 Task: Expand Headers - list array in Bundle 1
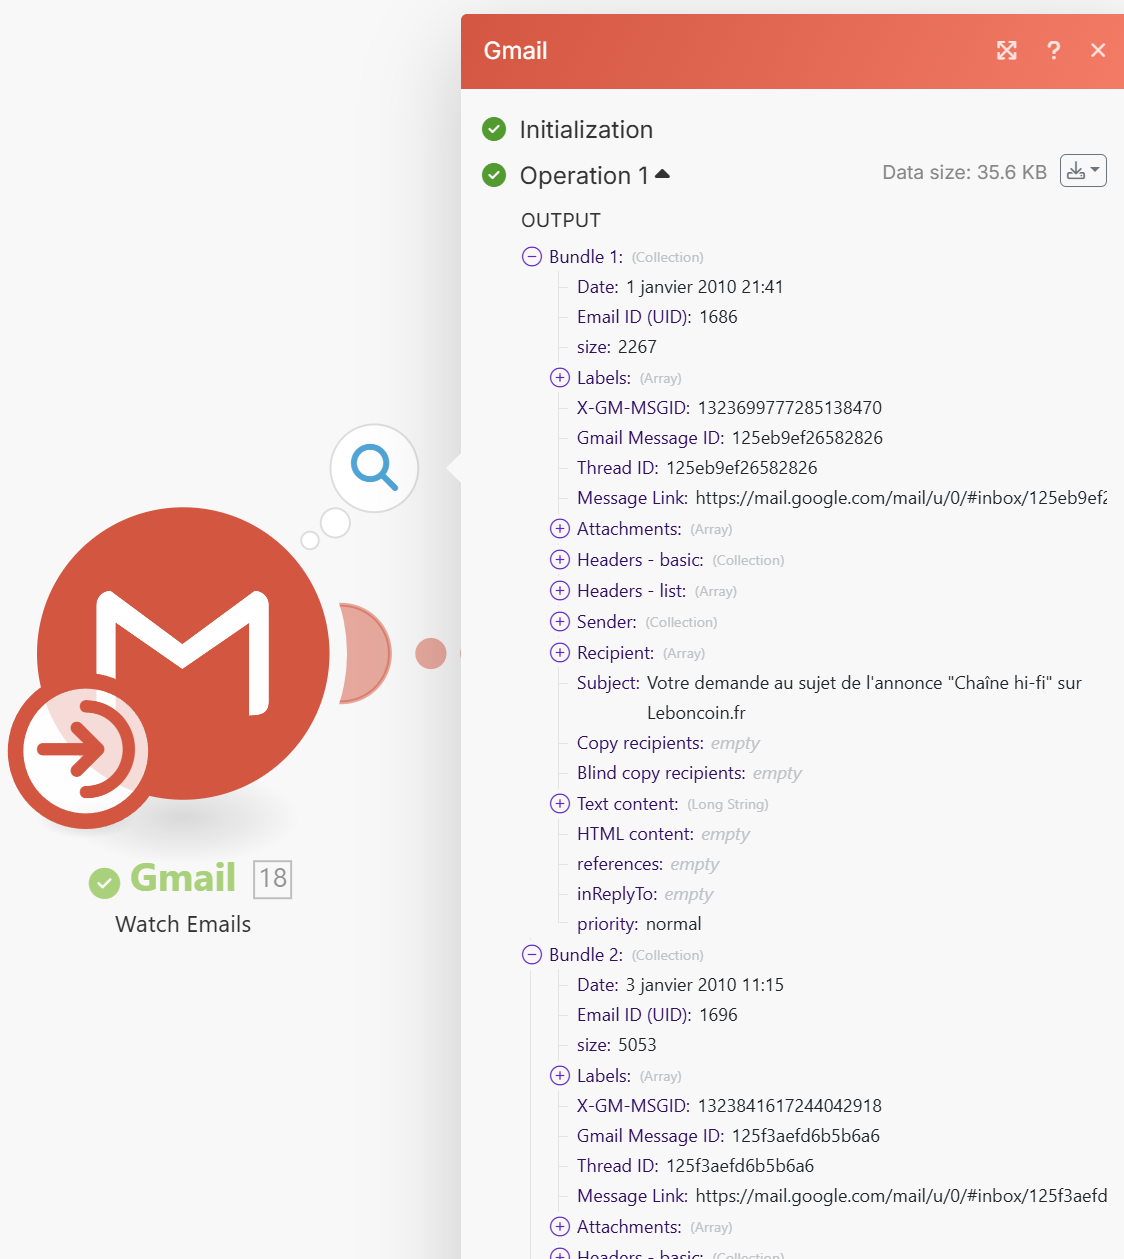tap(560, 591)
